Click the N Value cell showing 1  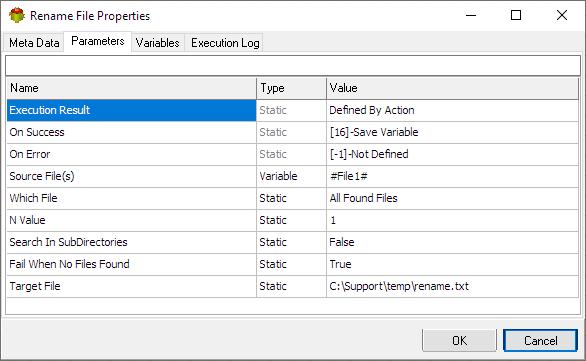pyautogui.click(x=452, y=220)
